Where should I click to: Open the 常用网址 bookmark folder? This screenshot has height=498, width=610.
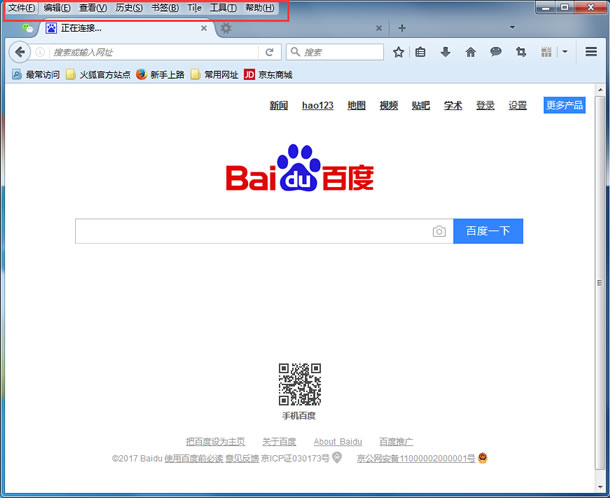click(214, 74)
